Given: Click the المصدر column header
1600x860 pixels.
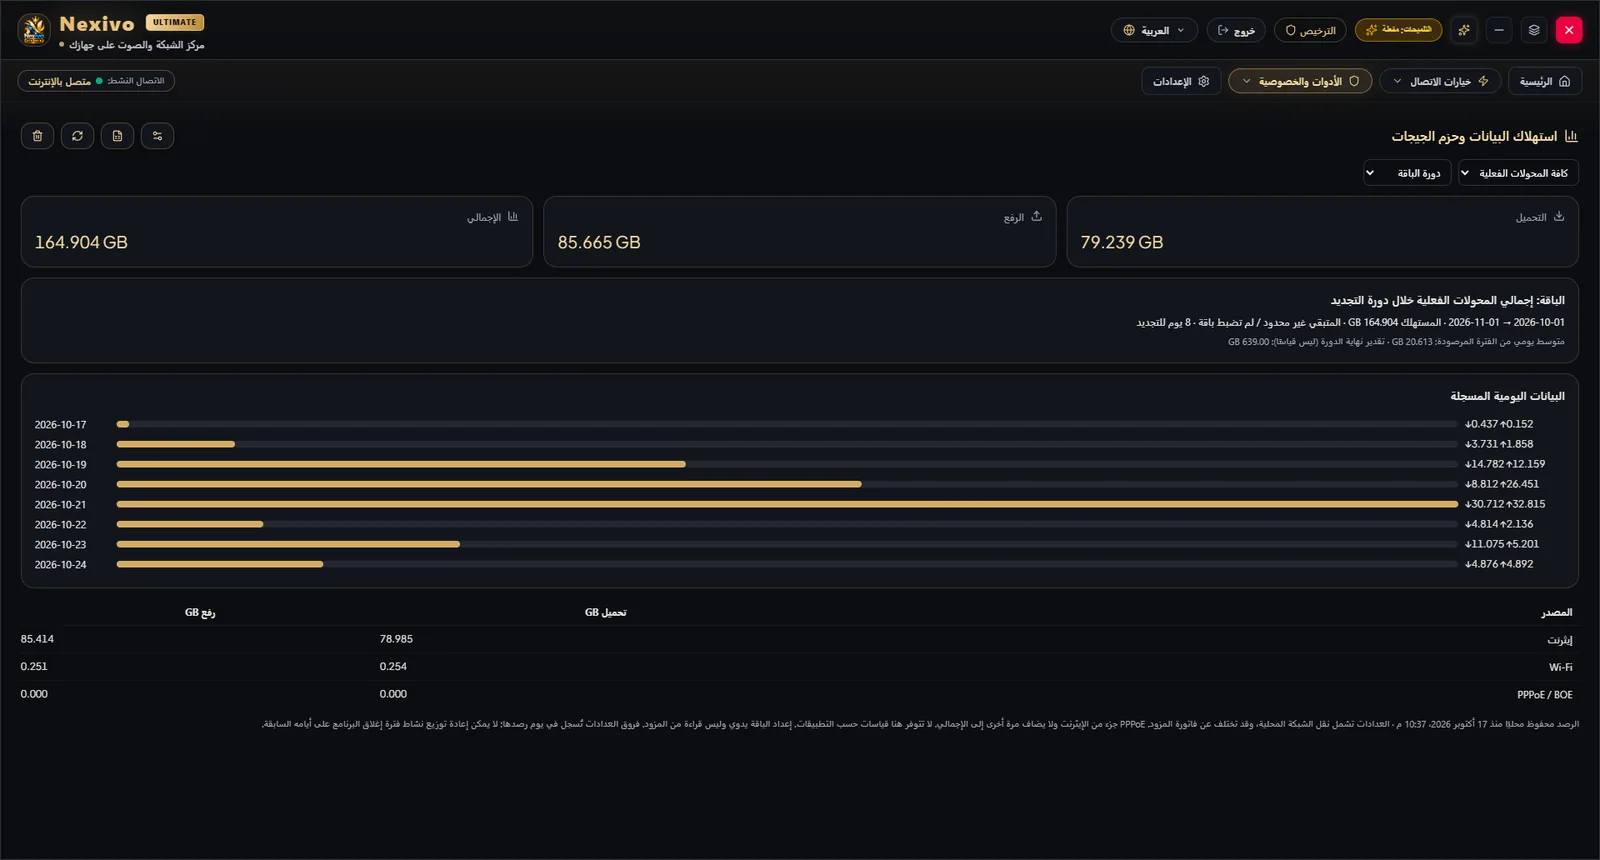Looking at the screenshot, I should [1557, 612].
